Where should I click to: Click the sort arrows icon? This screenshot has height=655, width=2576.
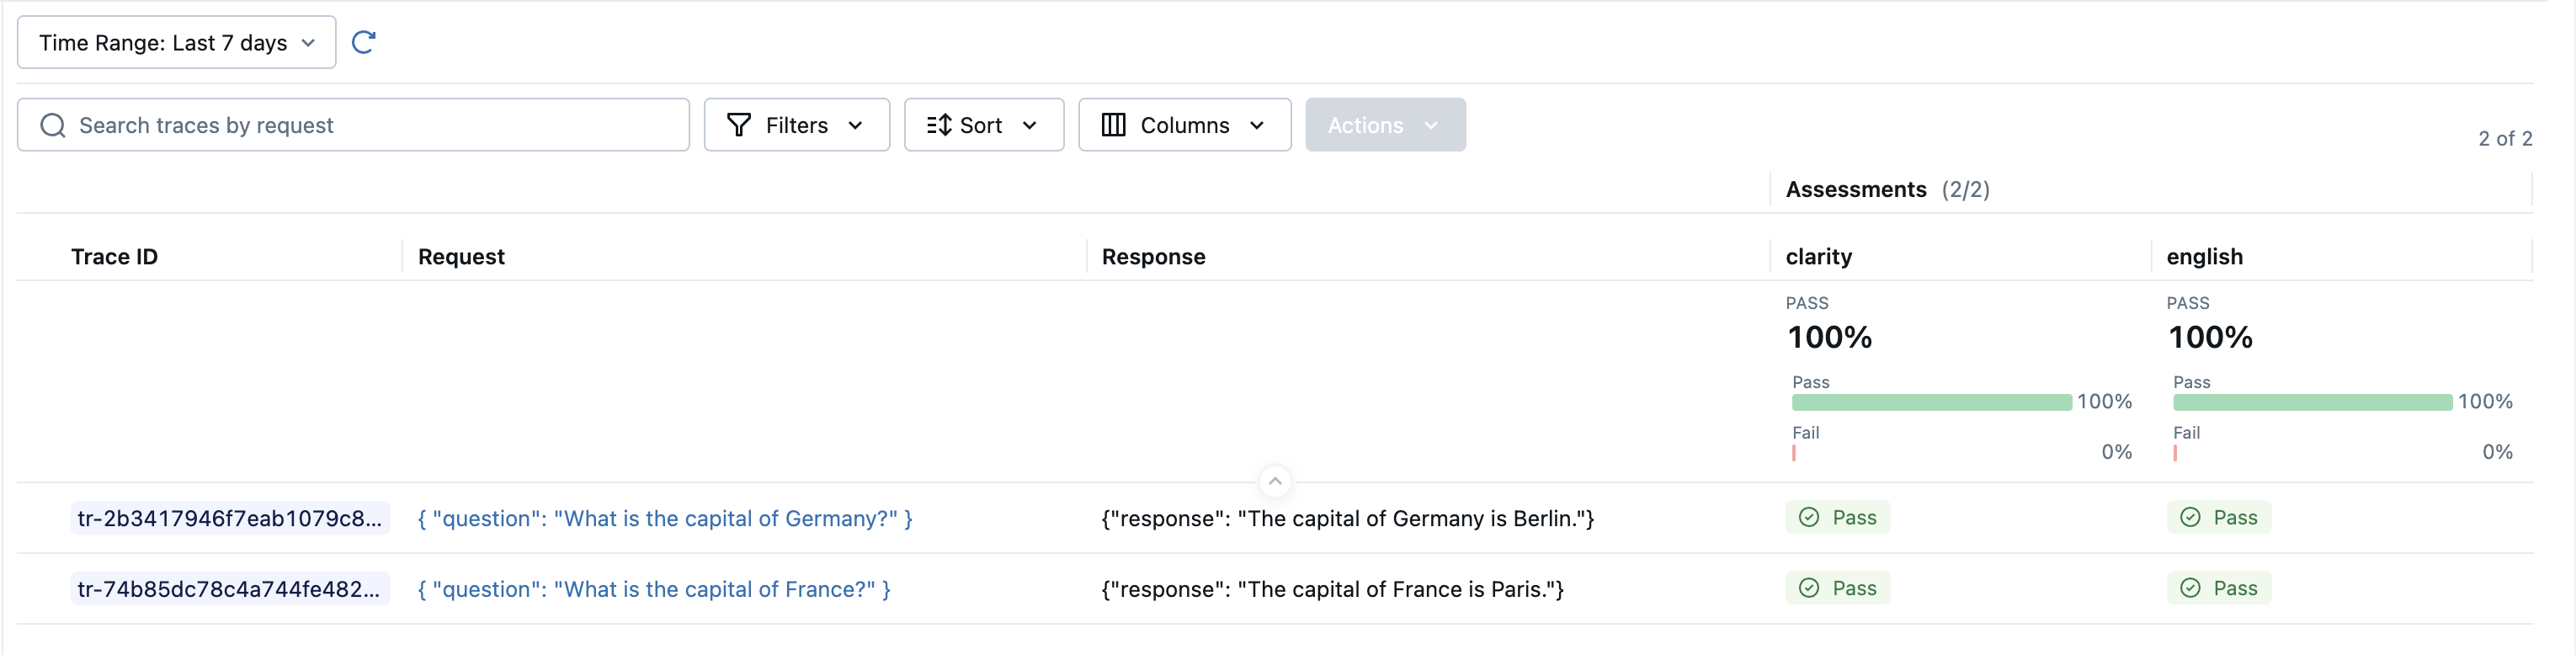(938, 125)
